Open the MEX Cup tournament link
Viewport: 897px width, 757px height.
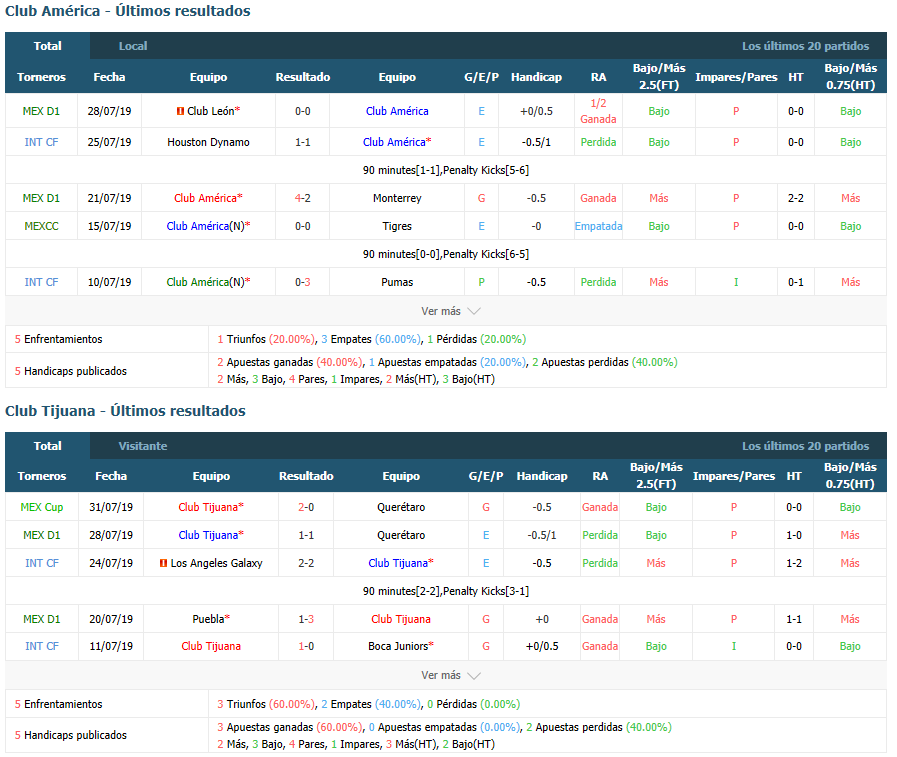pos(42,507)
